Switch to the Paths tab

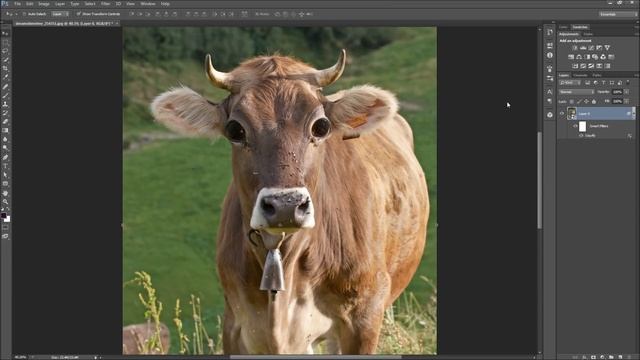pos(597,75)
